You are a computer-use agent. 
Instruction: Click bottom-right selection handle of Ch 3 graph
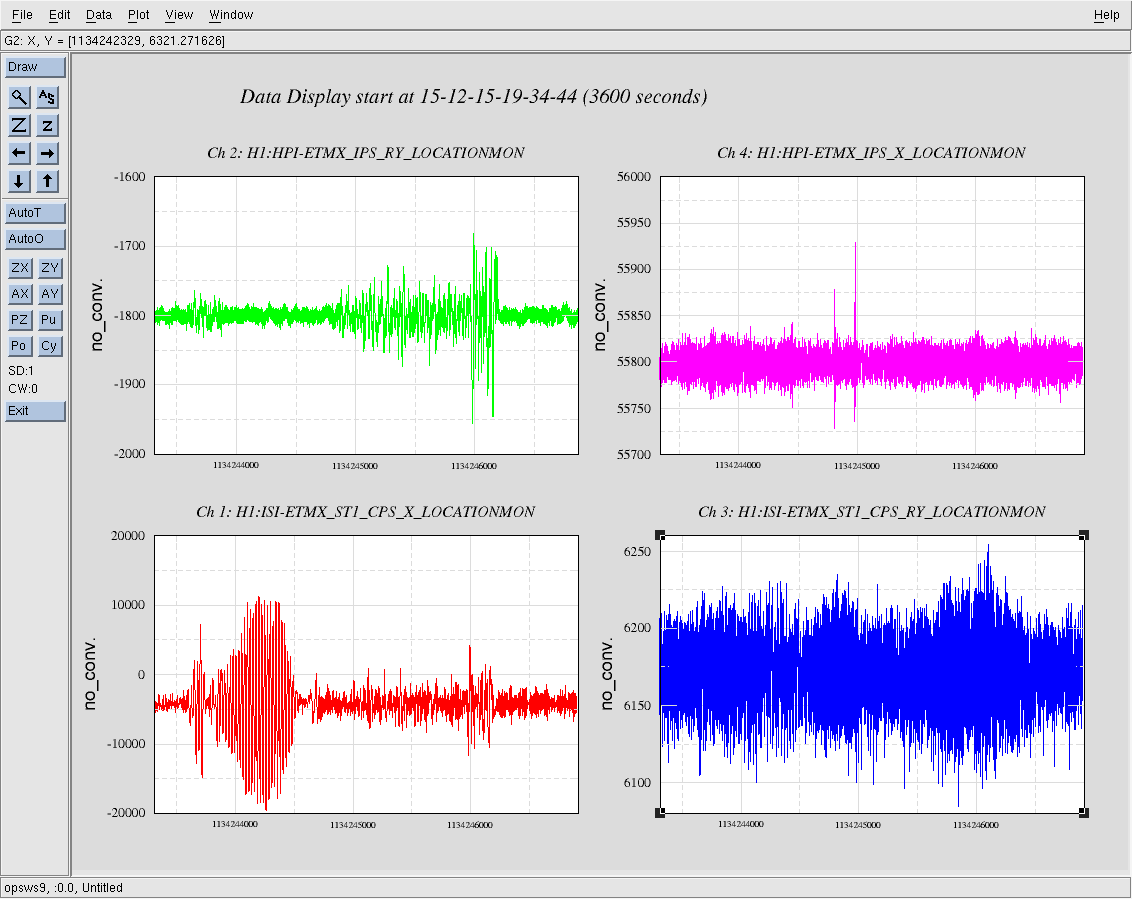coord(1084,813)
